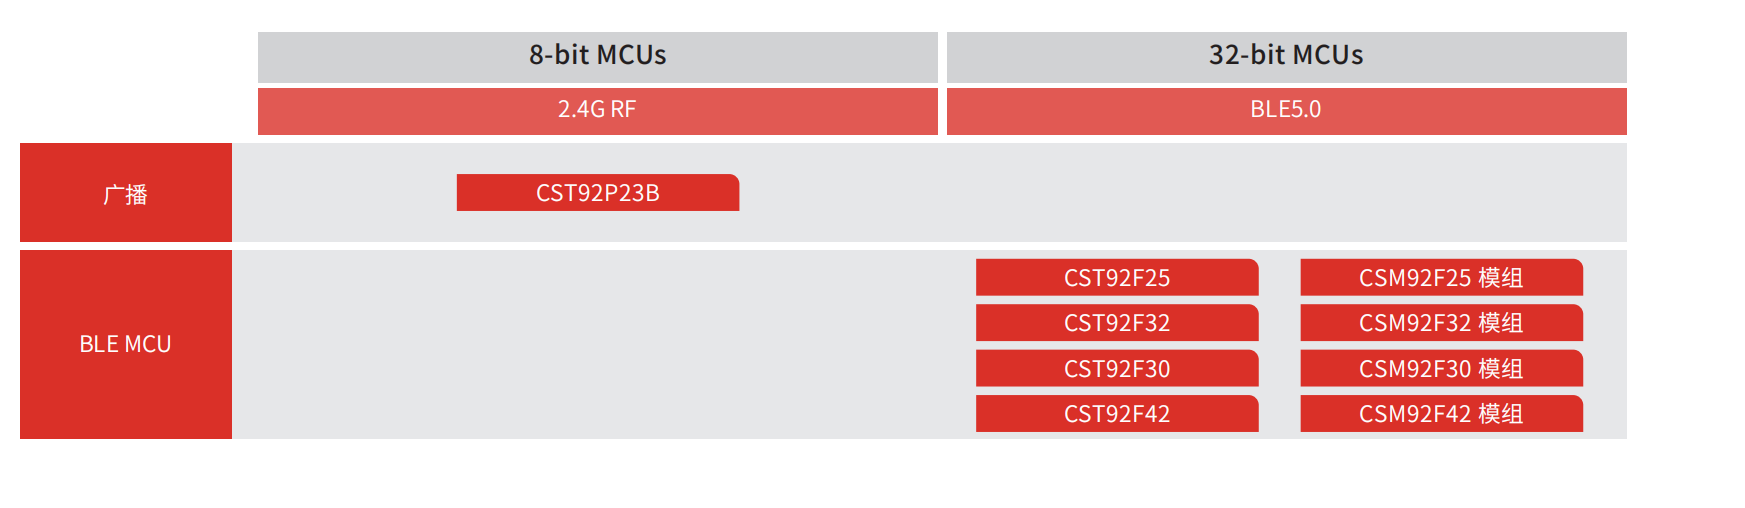Open the CST92P23B product box

pos(597,193)
